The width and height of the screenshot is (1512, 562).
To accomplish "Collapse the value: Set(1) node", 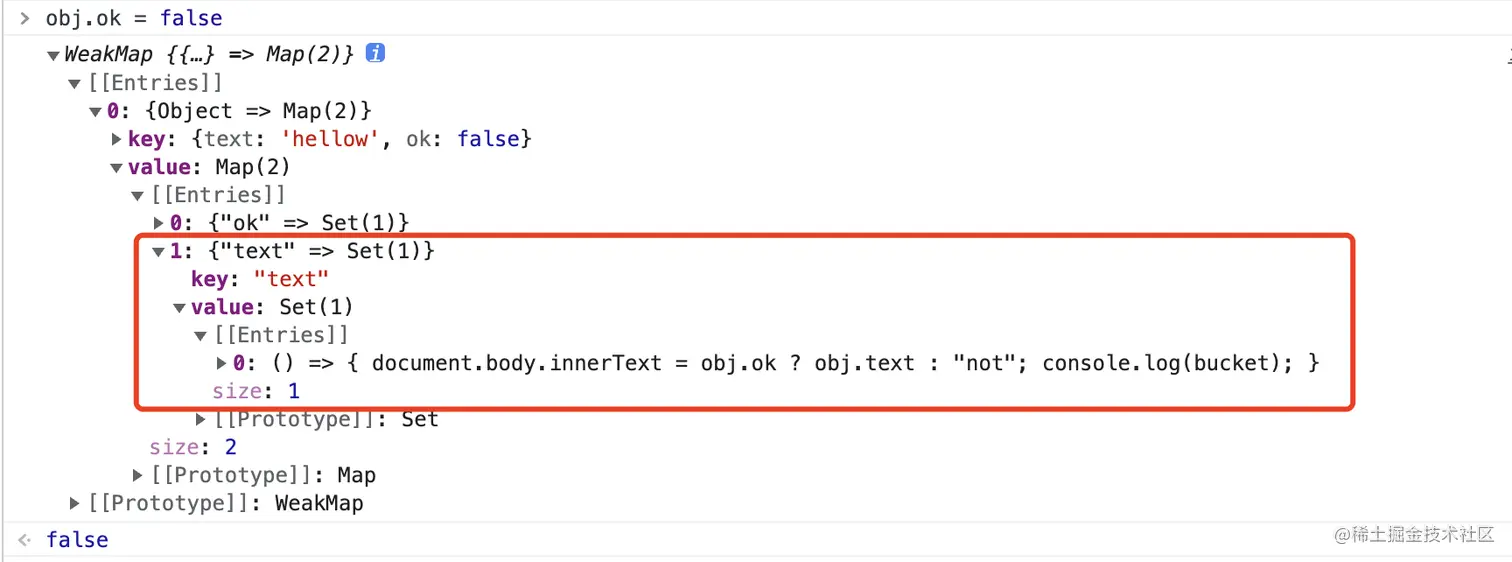I will point(180,307).
